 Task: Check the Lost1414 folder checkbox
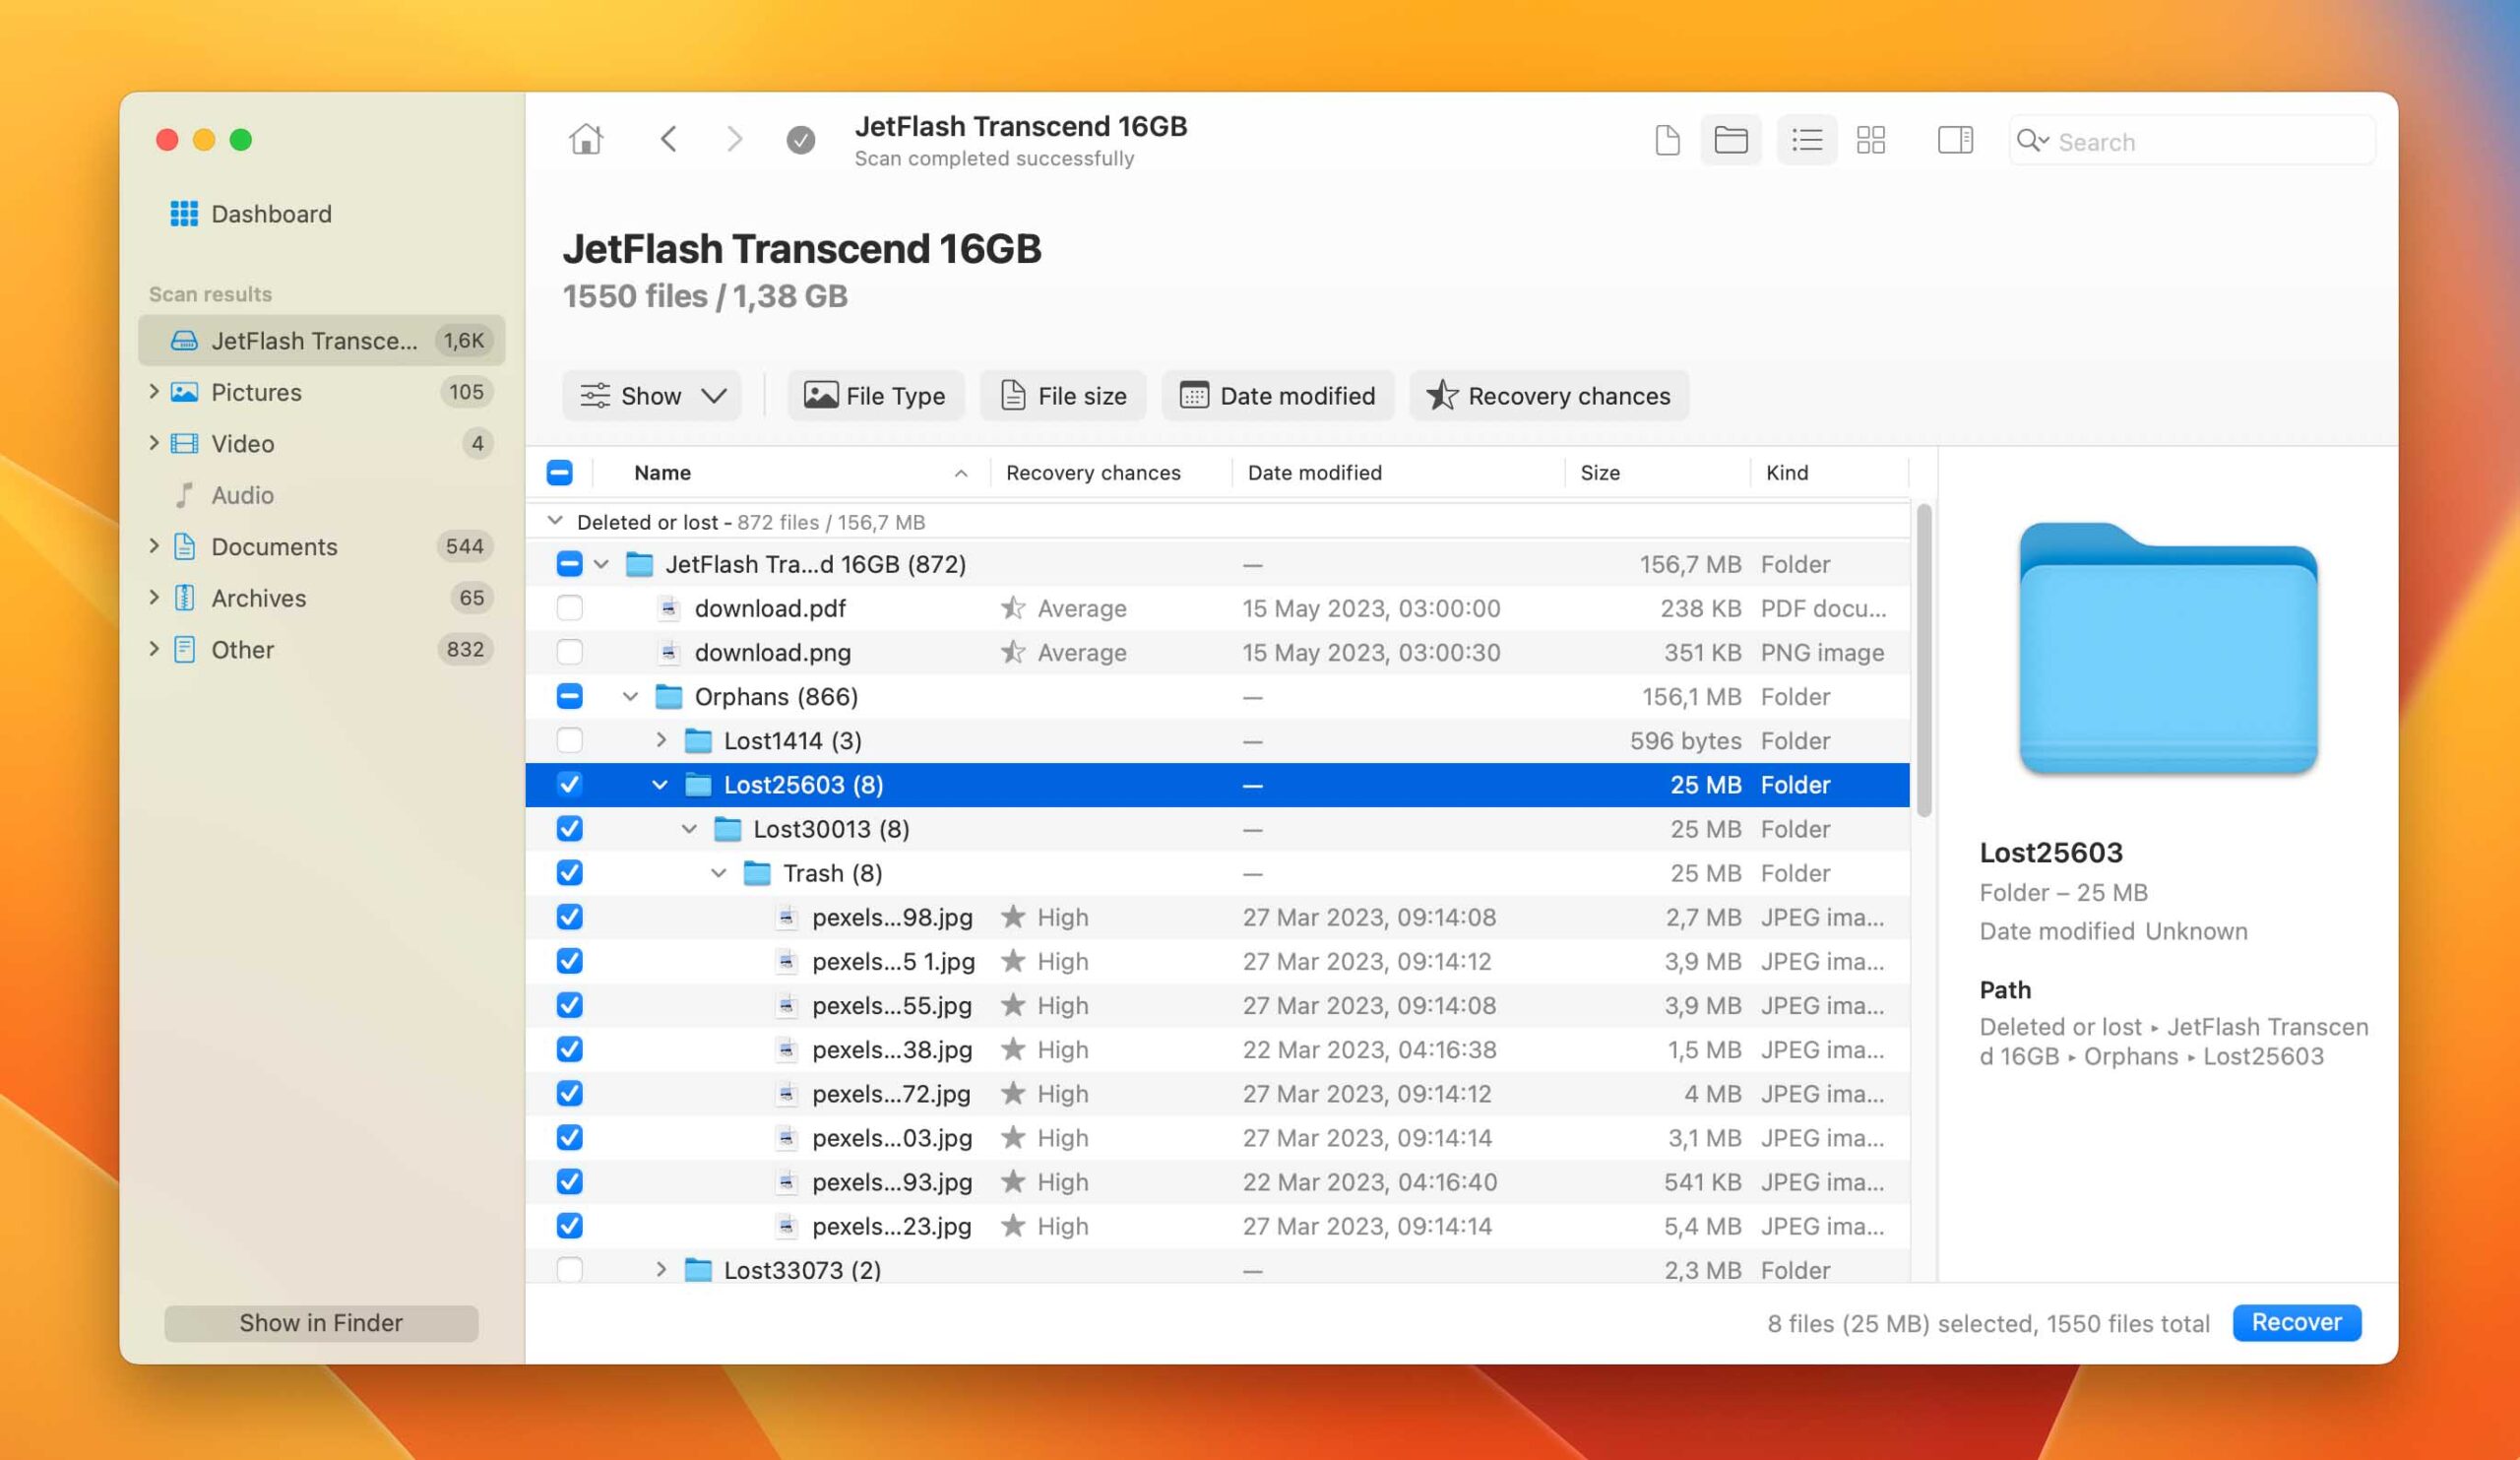click(x=570, y=740)
